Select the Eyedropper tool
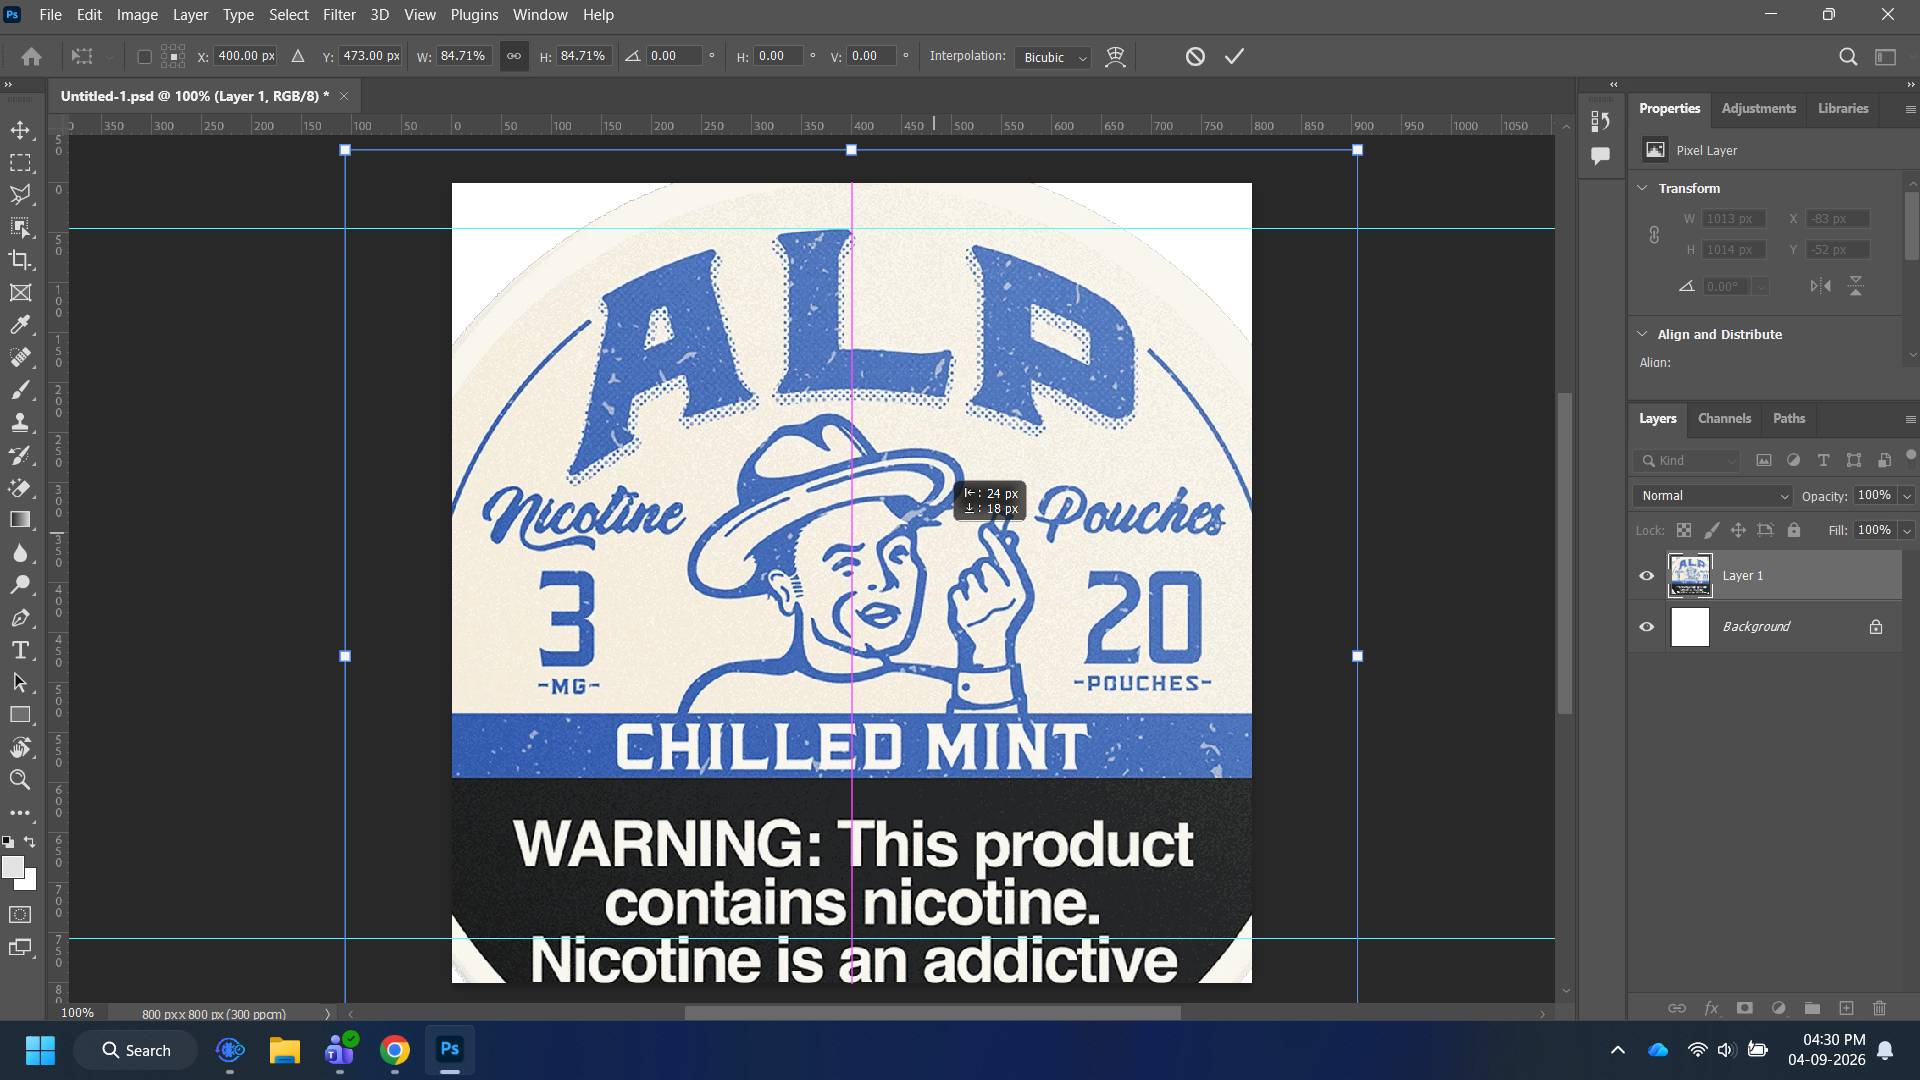The height and width of the screenshot is (1080, 1920). [20, 325]
